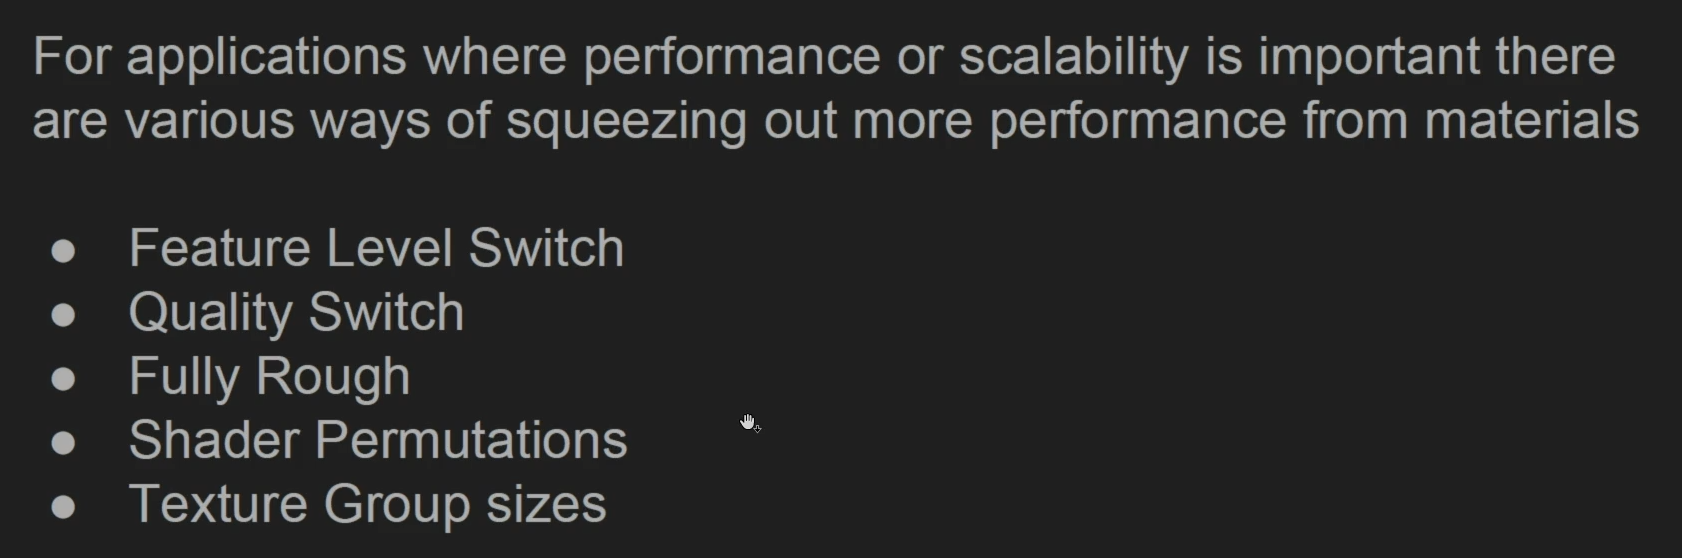Click the word "applications" in the heading
Image resolution: width=1682 pixels, height=558 pixels.
(266, 58)
